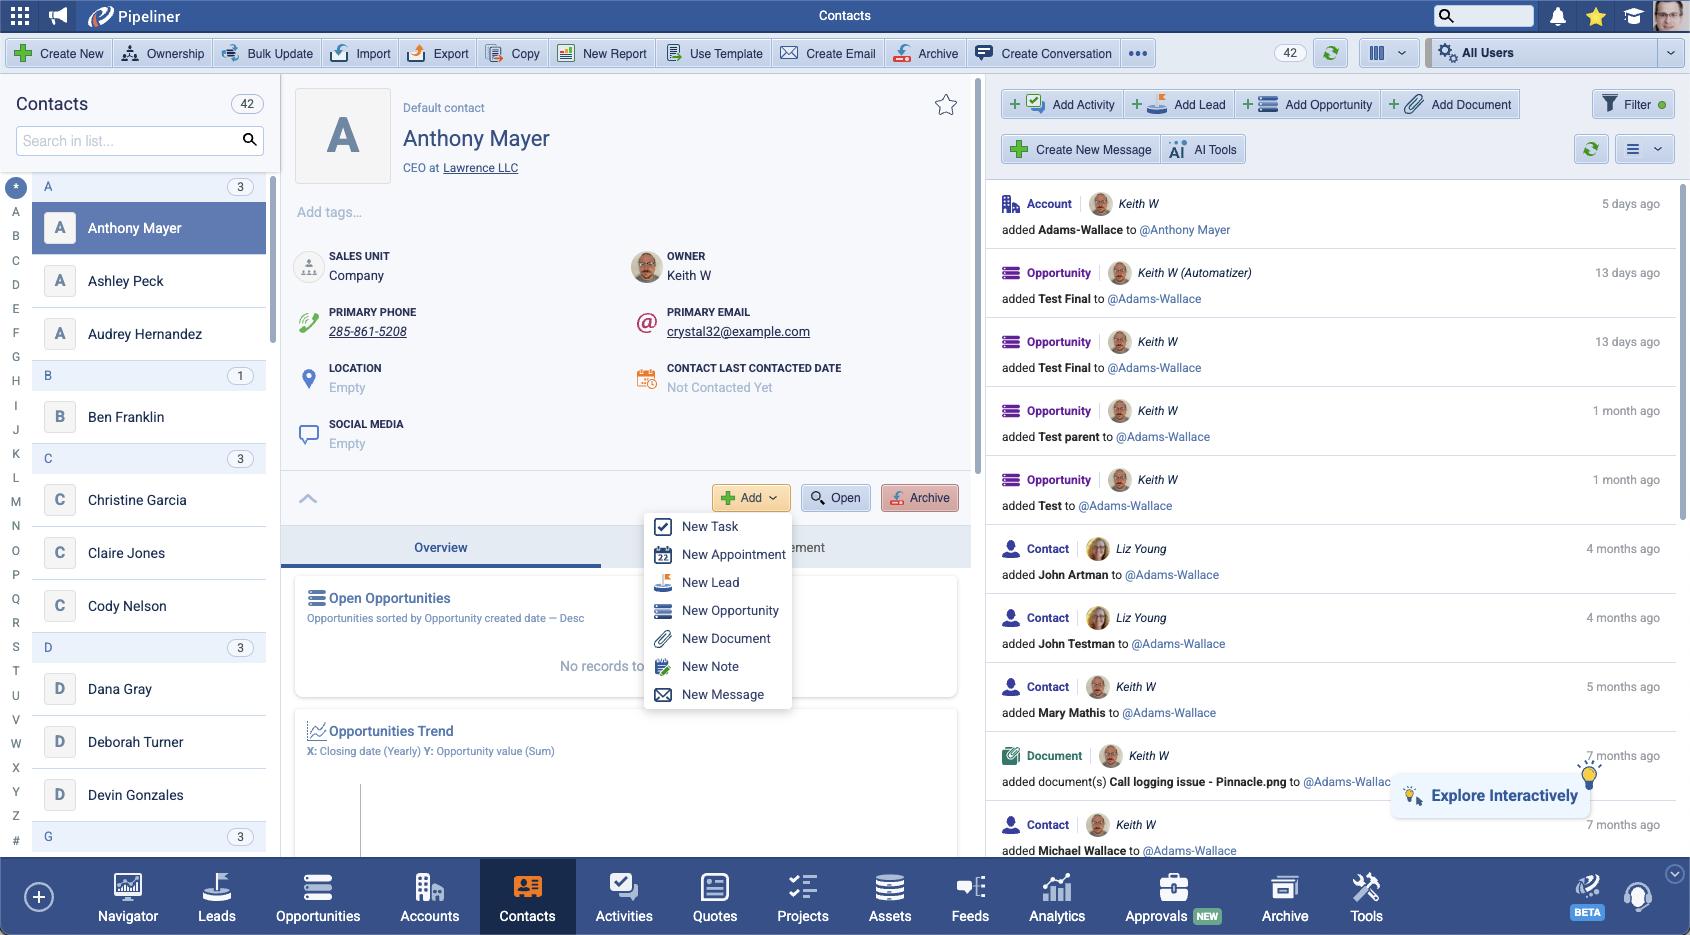Star Anthony Mayer as favorite
This screenshot has height=935, width=1690.
[x=945, y=105]
